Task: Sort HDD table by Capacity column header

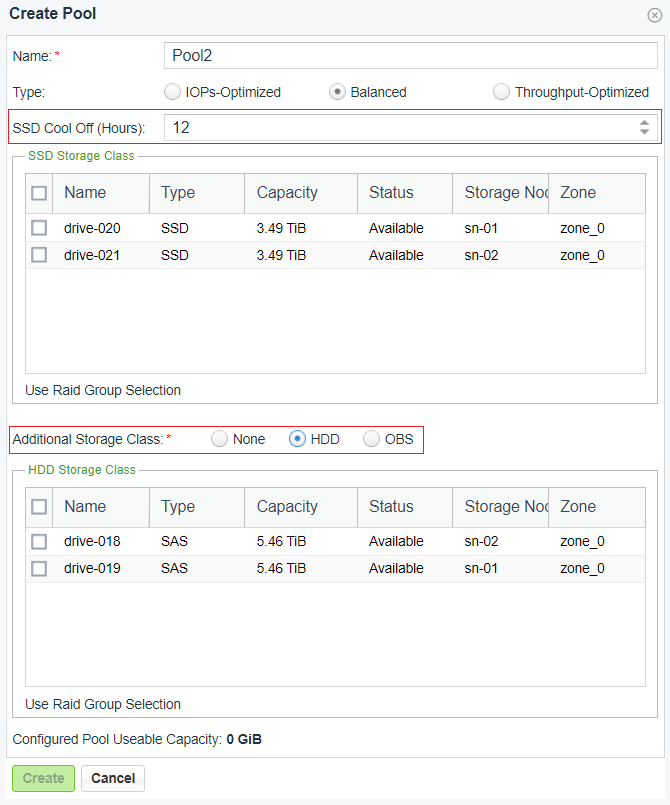Action: [301, 507]
